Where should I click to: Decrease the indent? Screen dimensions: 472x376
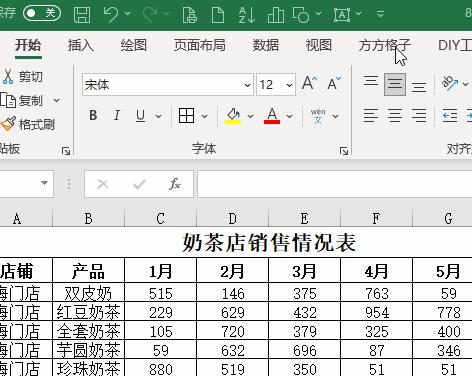point(450,116)
